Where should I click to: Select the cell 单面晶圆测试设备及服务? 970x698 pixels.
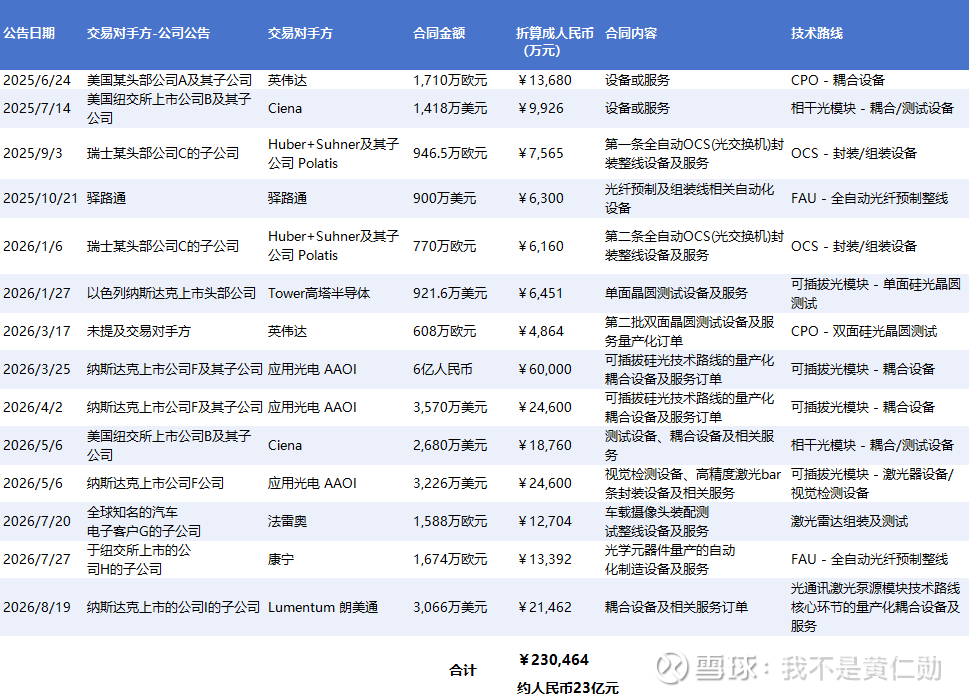676,293
